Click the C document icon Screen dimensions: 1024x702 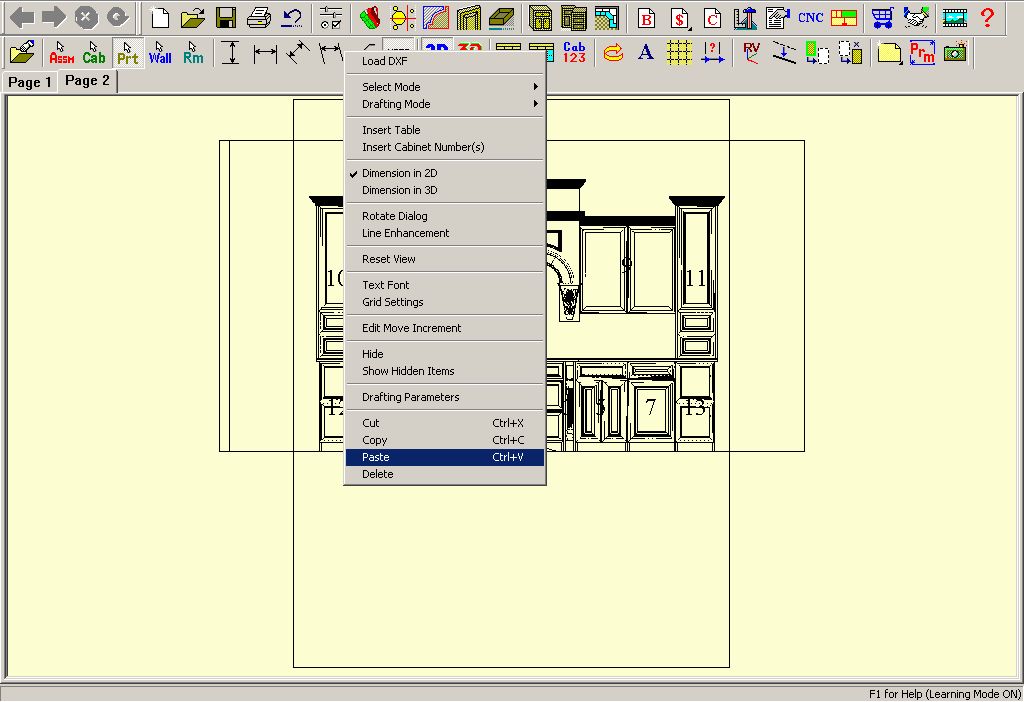pos(712,18)
